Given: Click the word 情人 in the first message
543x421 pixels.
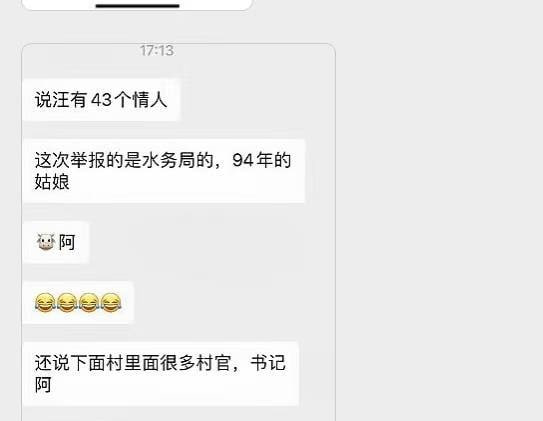Looking at the screenshot, I should pos(150,100).
